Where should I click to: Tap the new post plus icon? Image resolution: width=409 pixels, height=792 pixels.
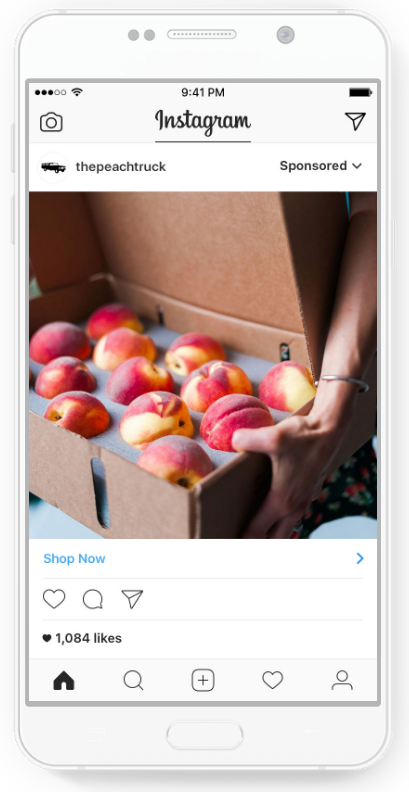coord(203,680)
